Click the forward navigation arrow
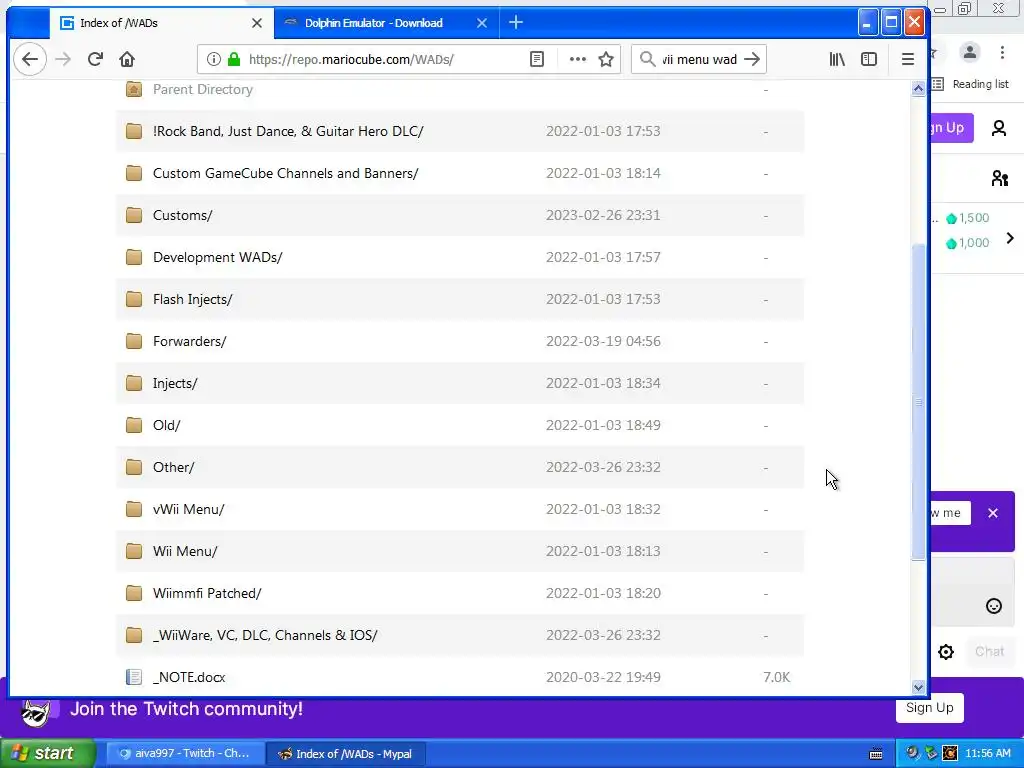Viewport: 1024px width, 768px height. click(x=63, y=59)
